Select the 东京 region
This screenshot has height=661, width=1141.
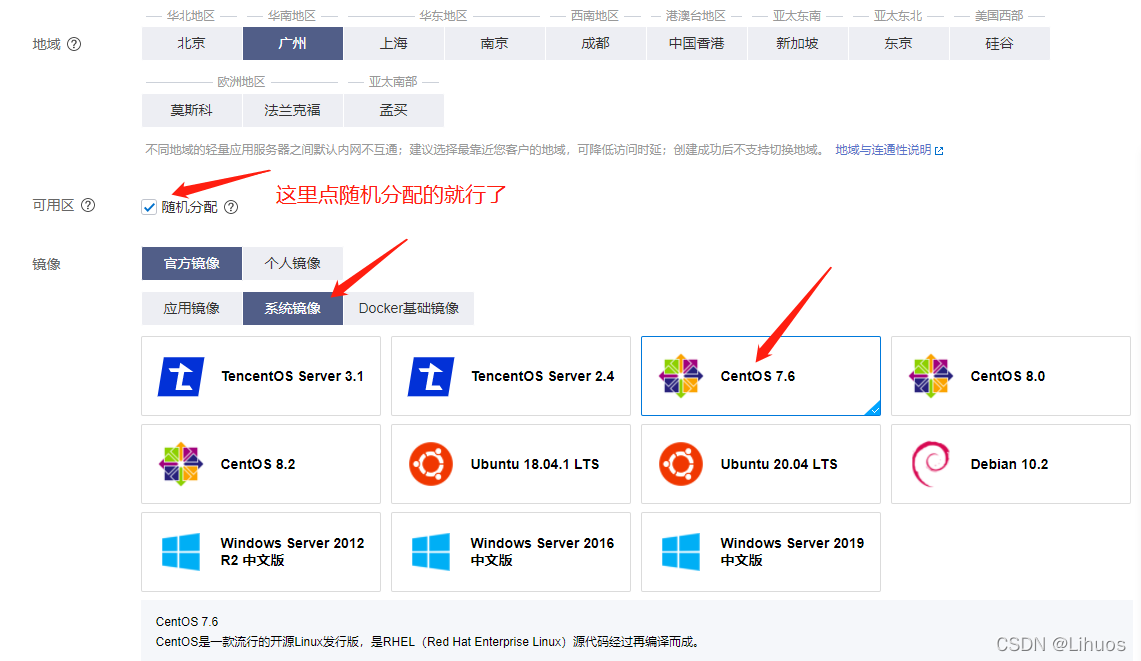click(x=899, y=44)
